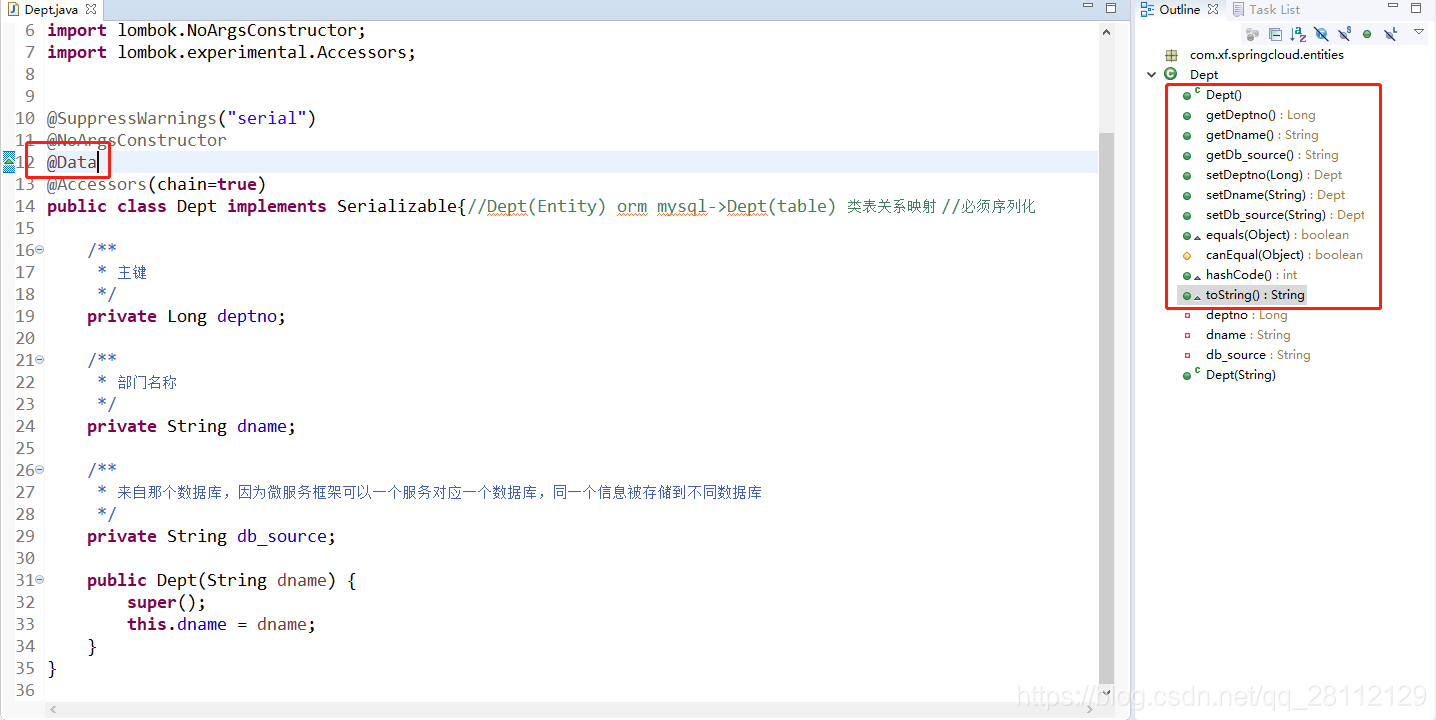
Task: Click the Dept class icon in Outline
Action: [1171, 74]
